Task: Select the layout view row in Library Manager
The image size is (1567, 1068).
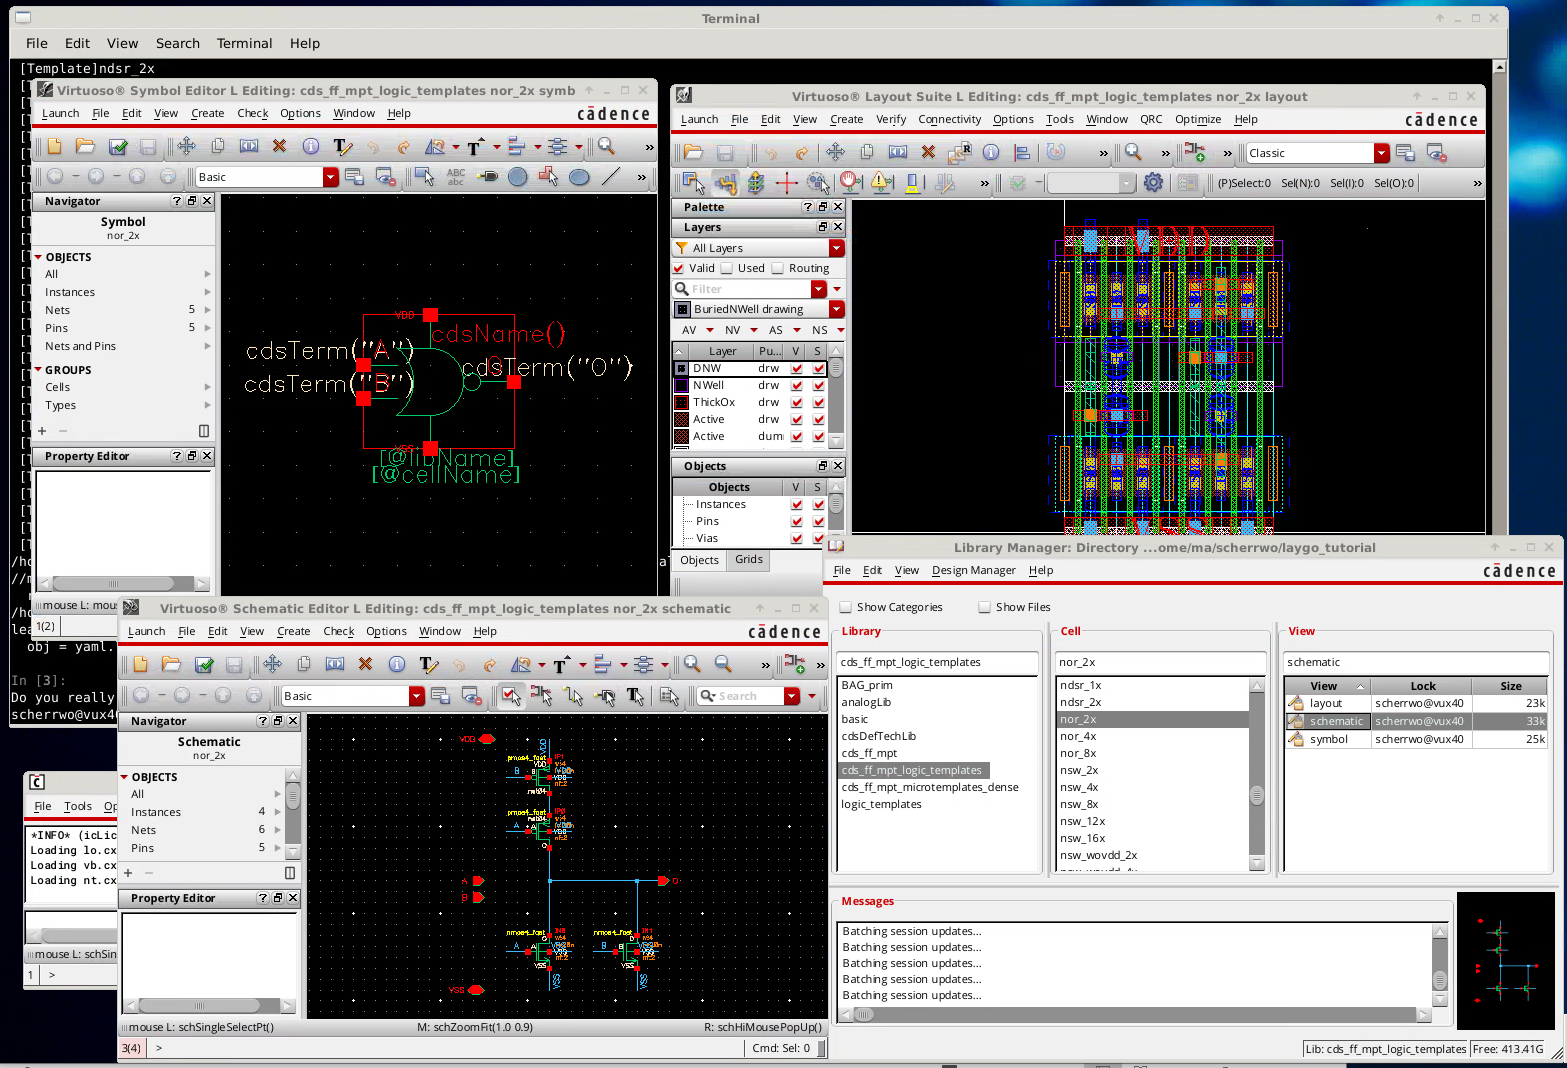Action: pos(1326,703)
